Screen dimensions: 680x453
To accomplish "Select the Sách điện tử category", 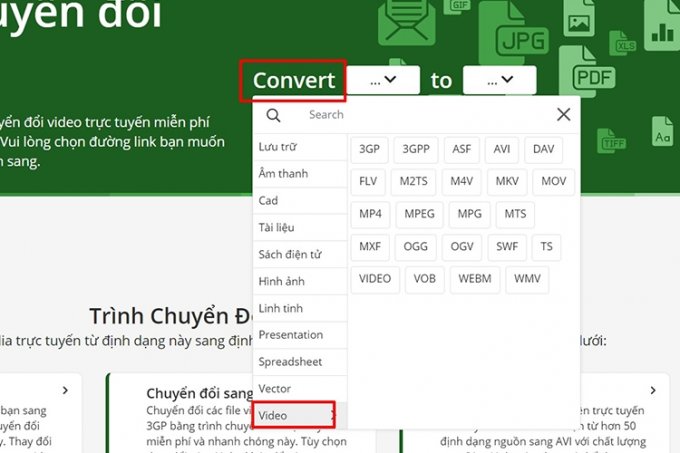I will [300, 254].
